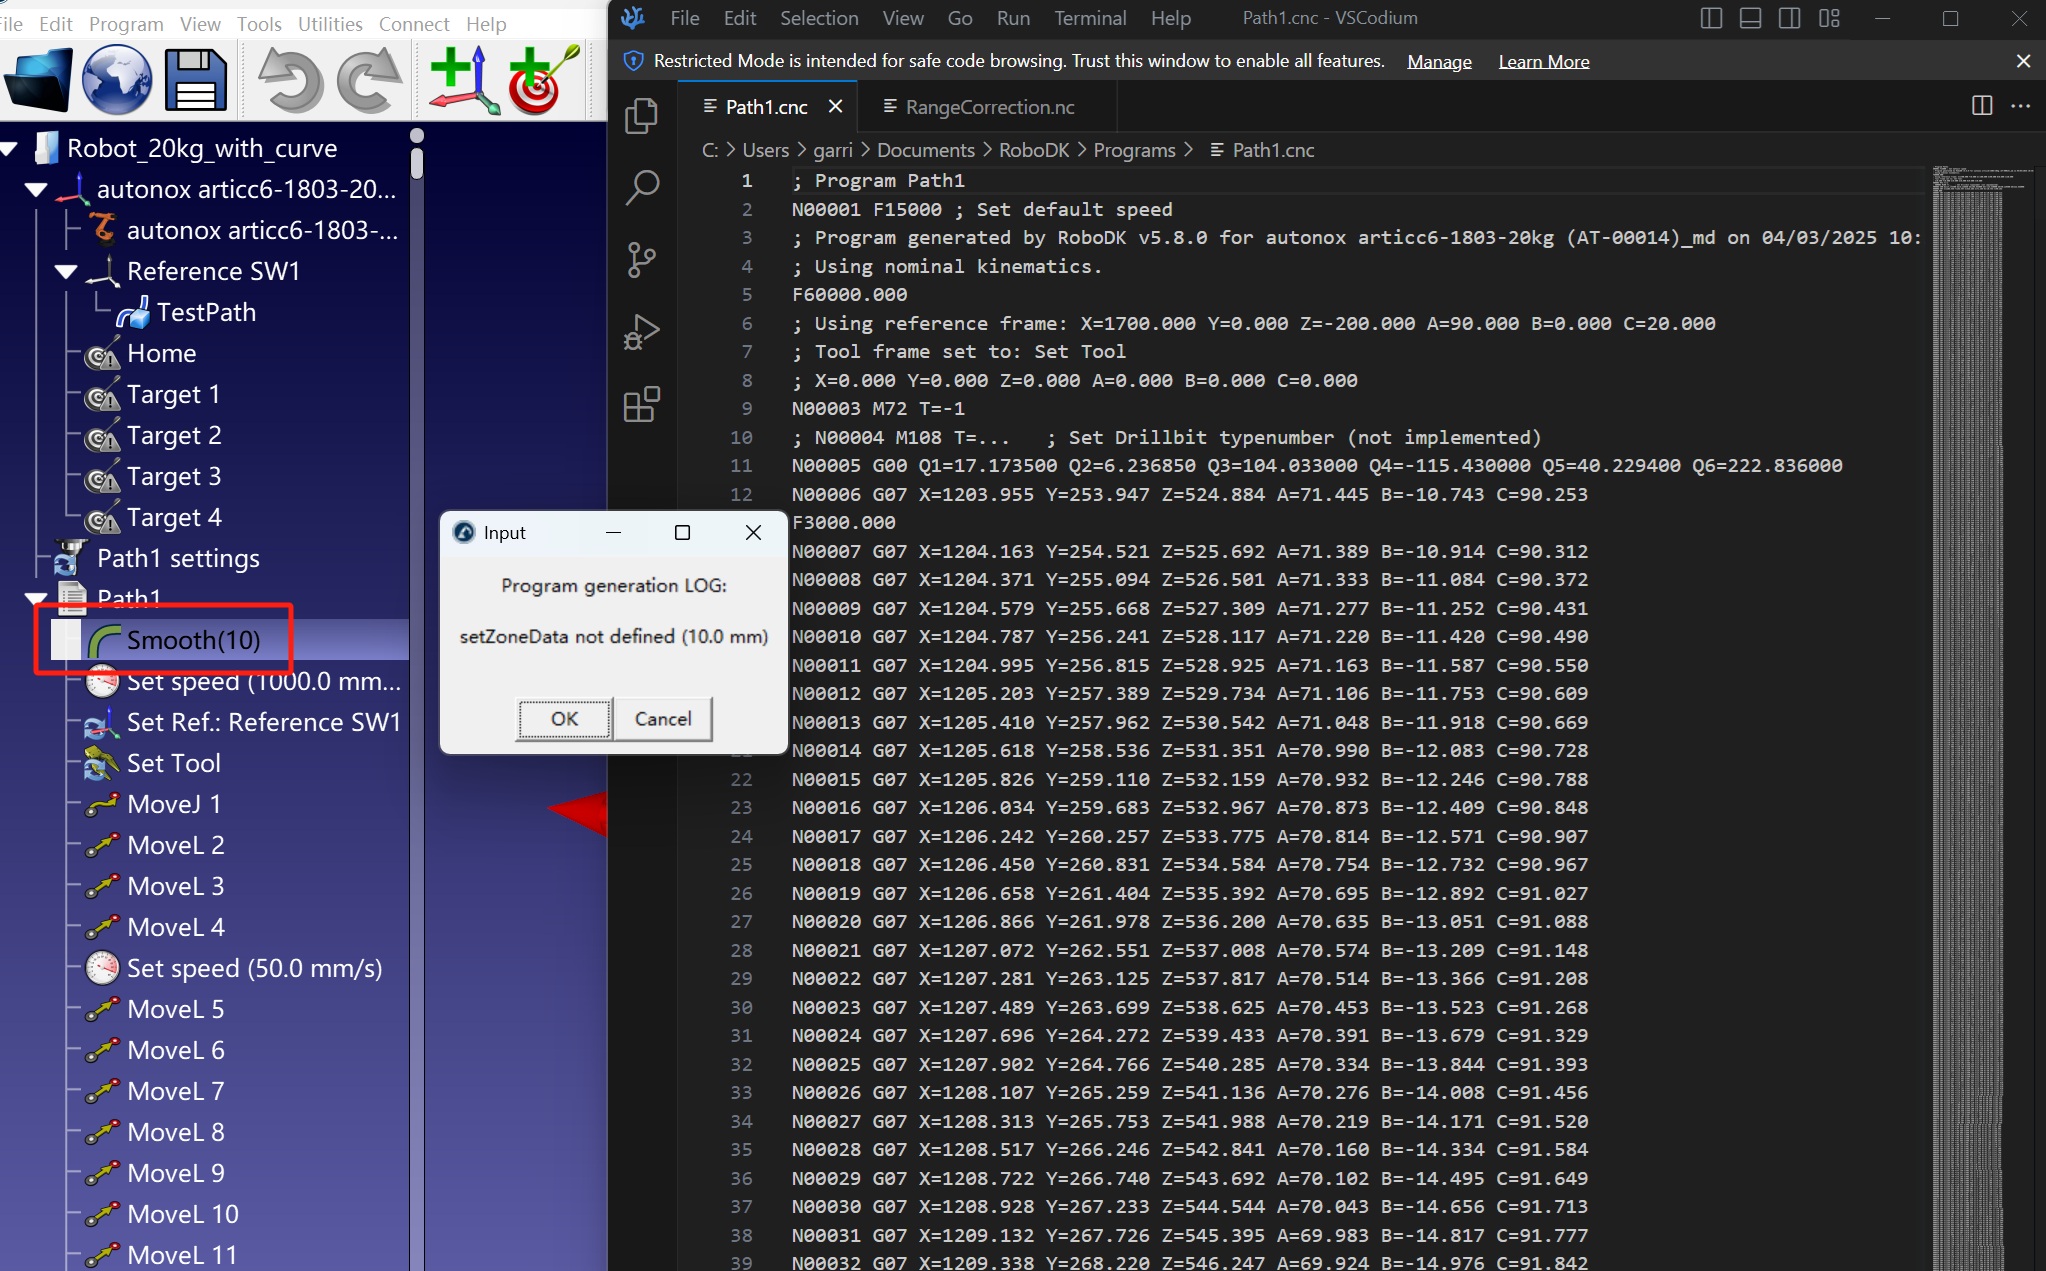Open Customize Layout options
Viewport: 2046px width, 1271px height.
coord(1829,18)
